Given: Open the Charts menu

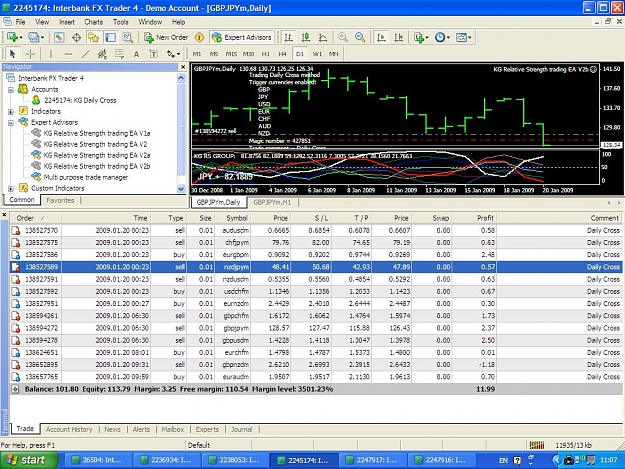Looking at the screenshot, I should click(94, 22).
